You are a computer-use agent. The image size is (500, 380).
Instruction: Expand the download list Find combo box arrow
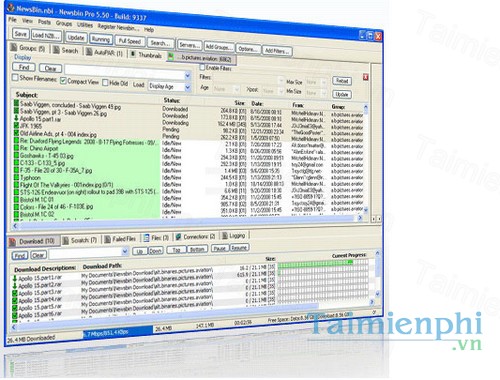click(x=125, y=251)
